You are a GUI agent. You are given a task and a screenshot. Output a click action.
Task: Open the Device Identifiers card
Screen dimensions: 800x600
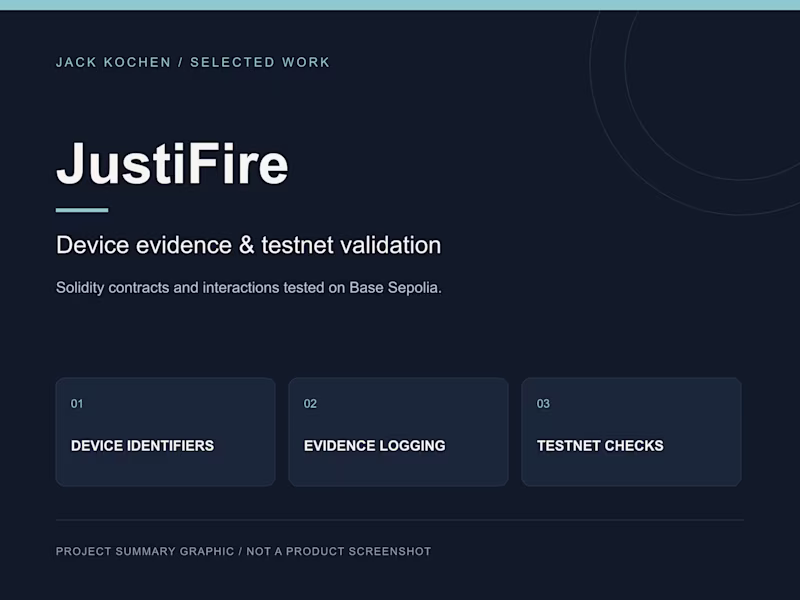(165, 432)
